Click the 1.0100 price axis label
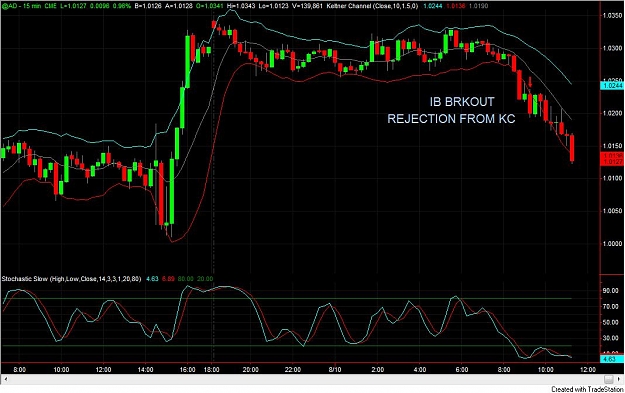The image size is (625, 393). click(612, 178)
